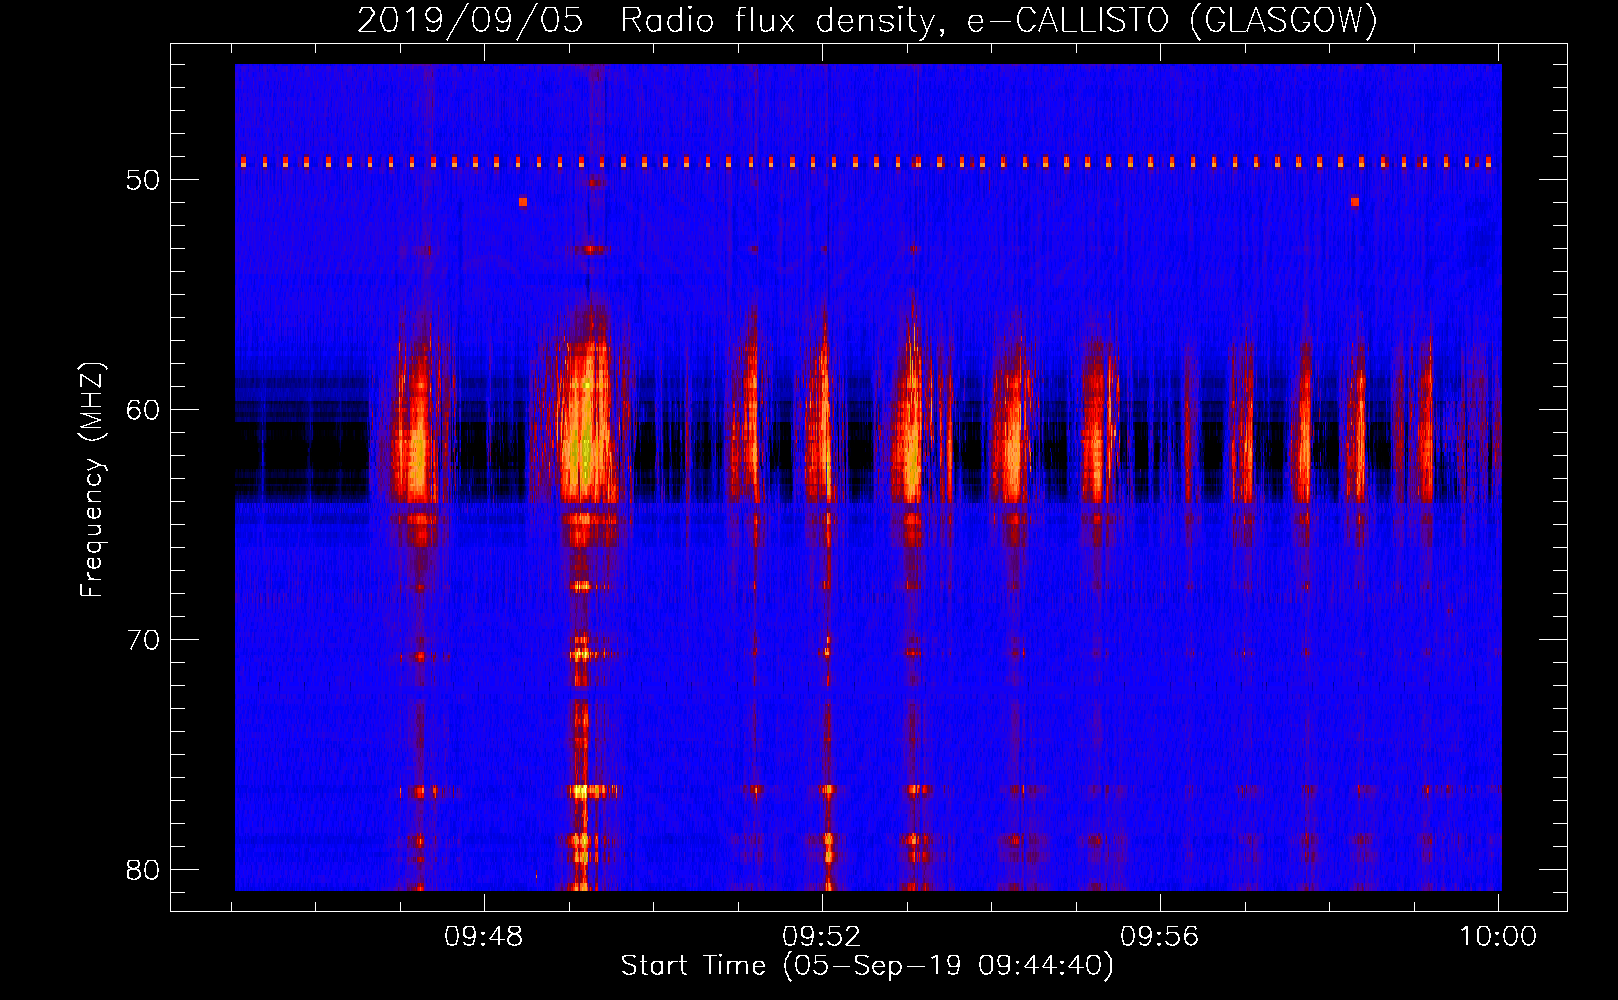Image resolution: width=1618 pixels, height=1000 pixels.
Task: Click the 10:00 time tick label
Action: pos(1497,937)
